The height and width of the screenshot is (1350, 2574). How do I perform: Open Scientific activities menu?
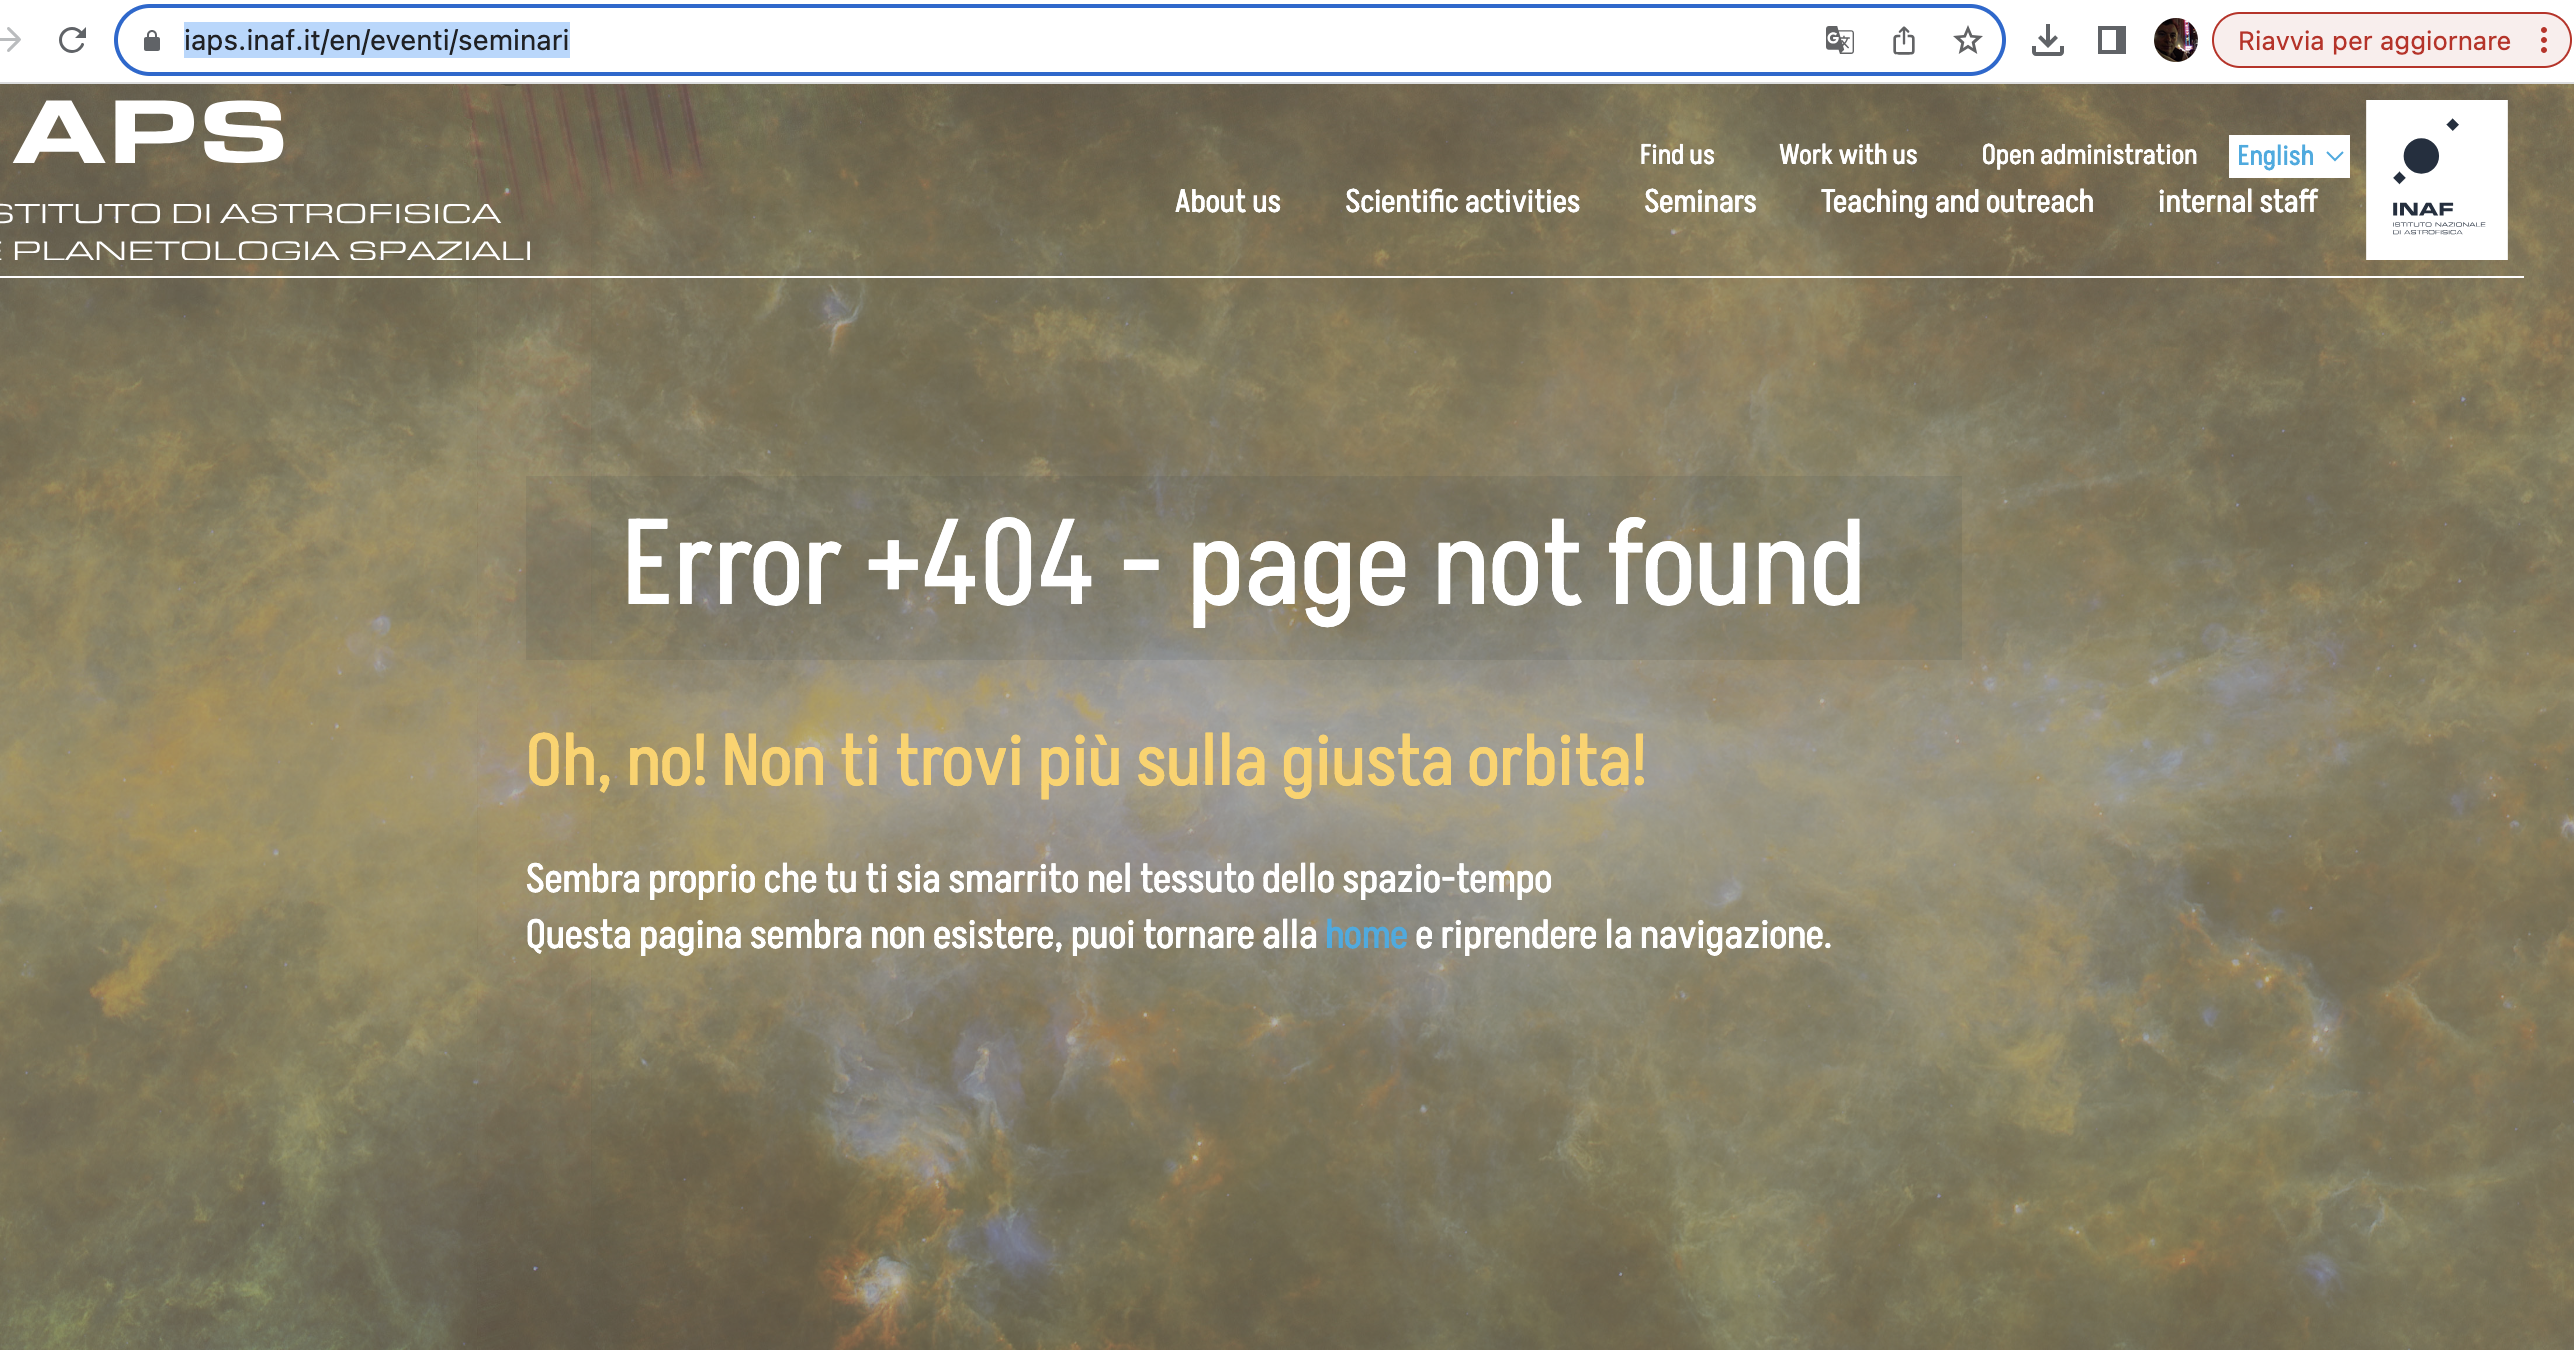pos(1462,202)
